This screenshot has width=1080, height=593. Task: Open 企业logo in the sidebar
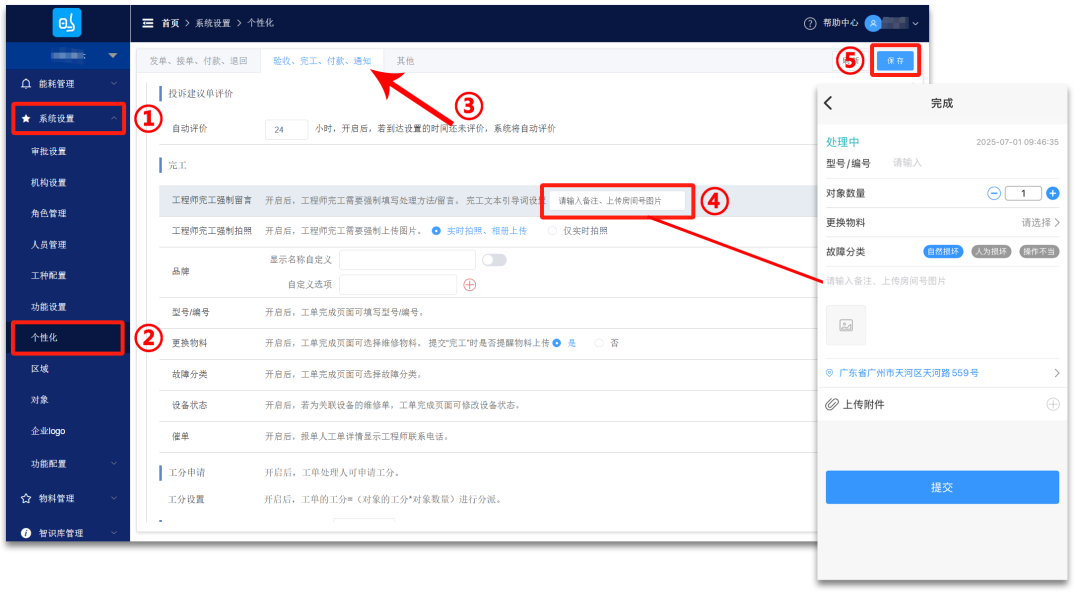tap(48, 430)
